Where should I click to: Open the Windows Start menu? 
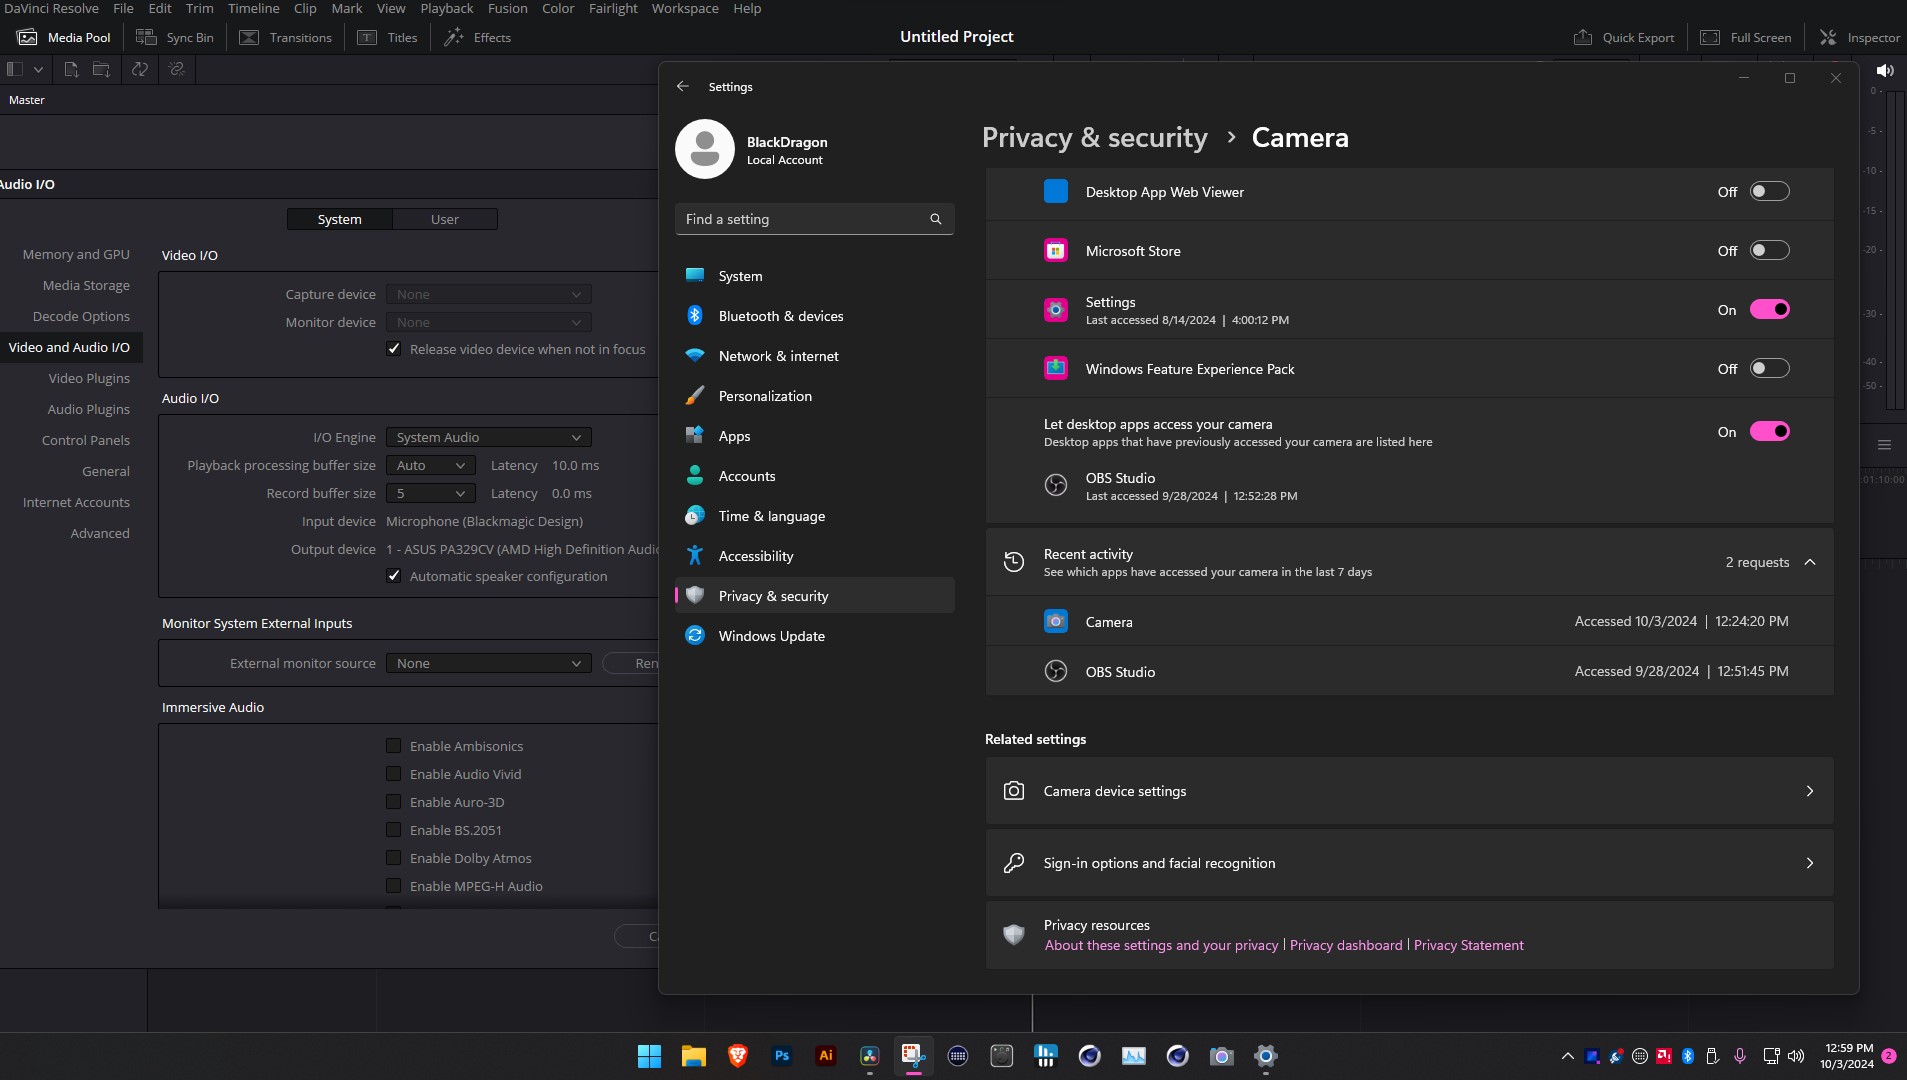(x=650, y=1056)
